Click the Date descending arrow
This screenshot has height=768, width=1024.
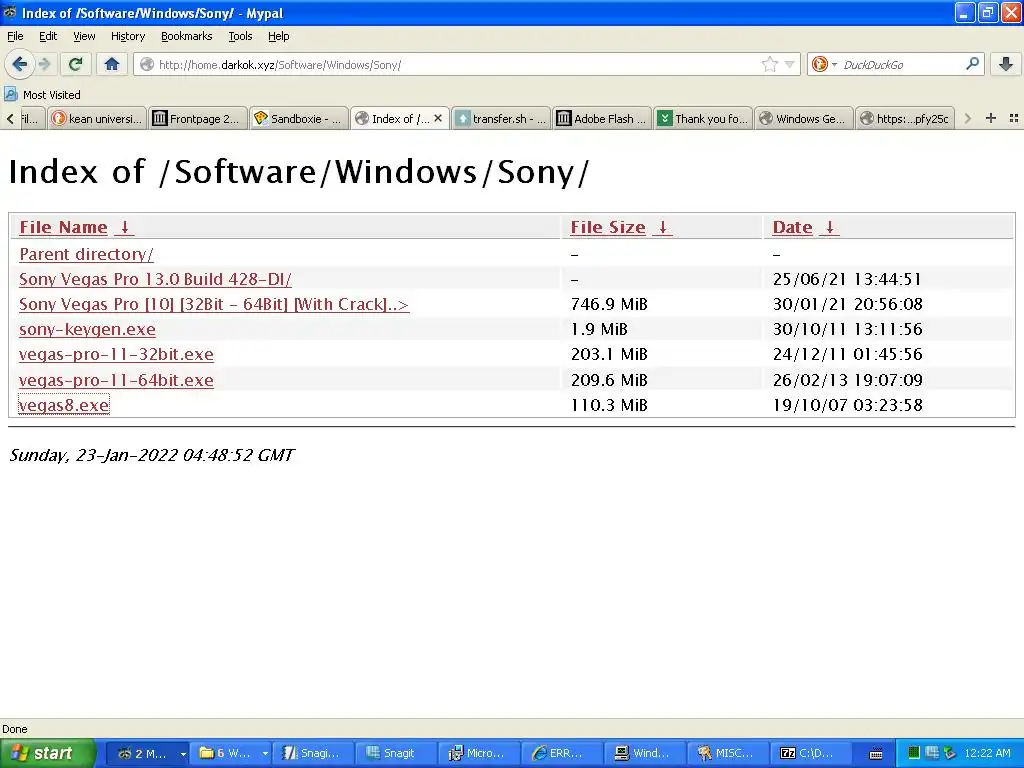click(829, 227)
